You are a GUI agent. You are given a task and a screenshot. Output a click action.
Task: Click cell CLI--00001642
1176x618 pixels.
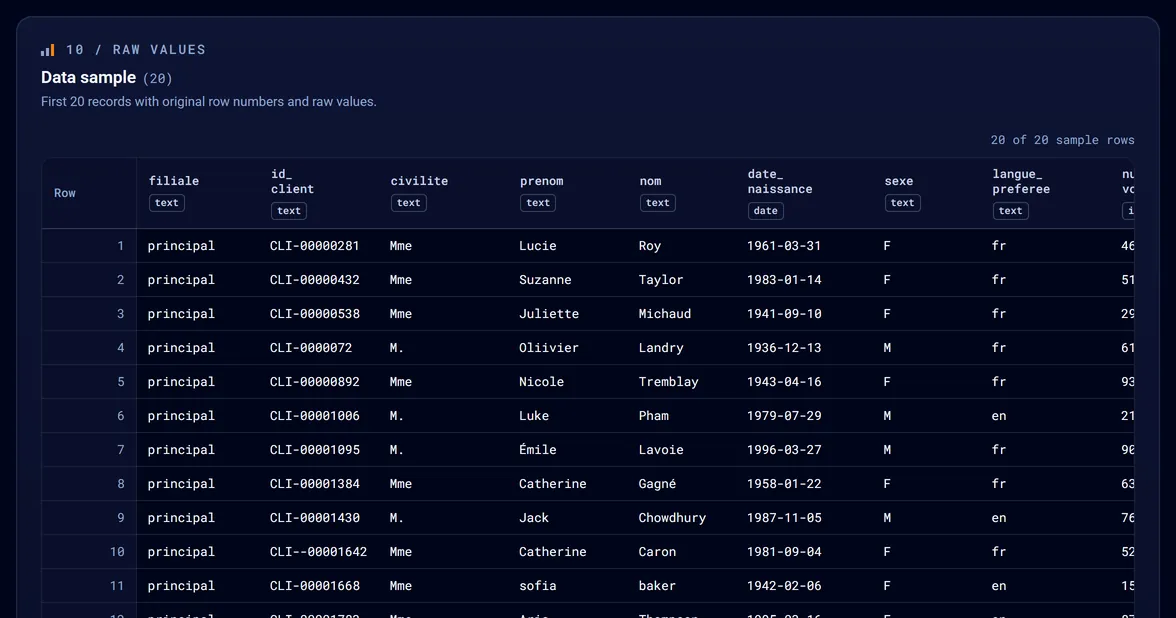coord(318,551)
